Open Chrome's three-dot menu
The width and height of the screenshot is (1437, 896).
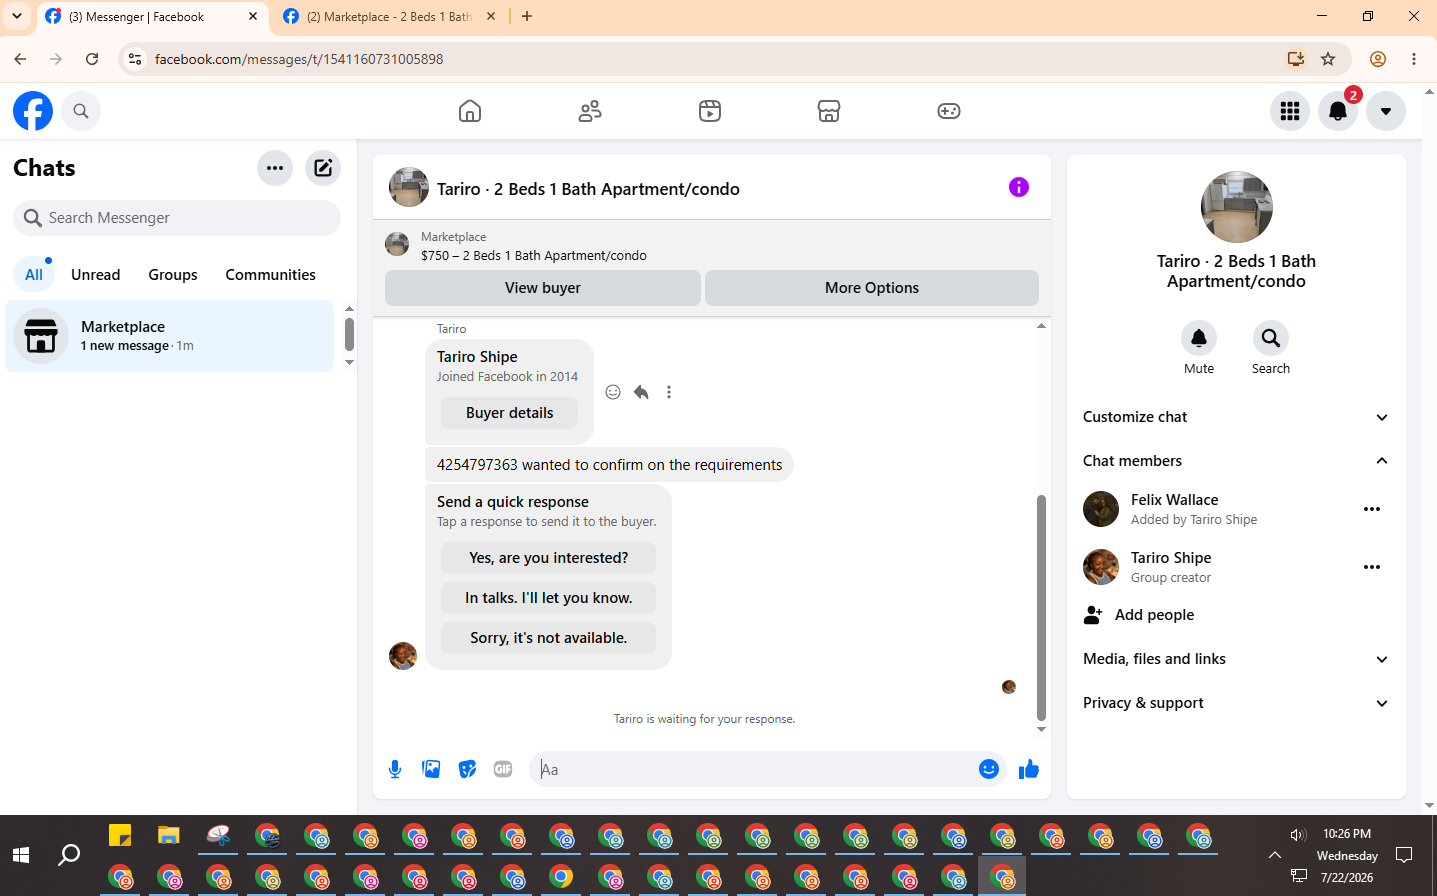(1414, 59)
